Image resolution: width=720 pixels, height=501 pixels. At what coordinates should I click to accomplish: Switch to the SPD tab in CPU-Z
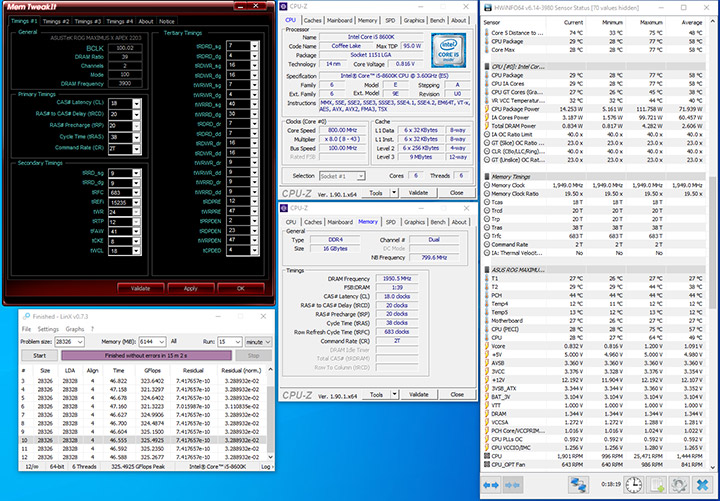[x=390, y=19]
